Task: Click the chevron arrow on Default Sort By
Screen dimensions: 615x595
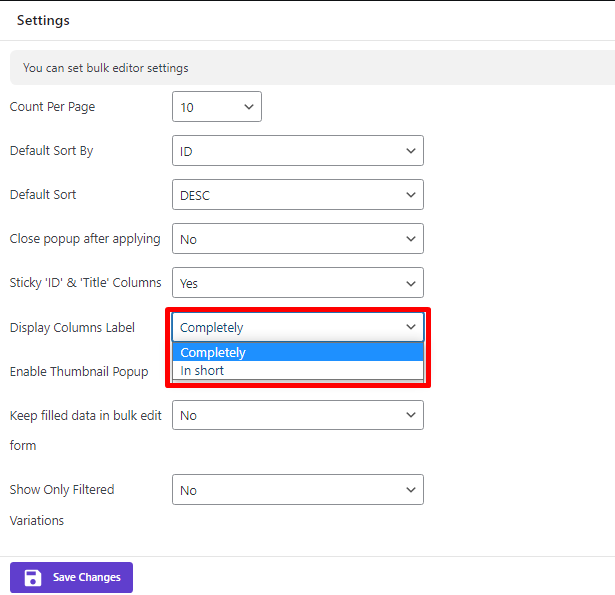Action: pos(411,151)
